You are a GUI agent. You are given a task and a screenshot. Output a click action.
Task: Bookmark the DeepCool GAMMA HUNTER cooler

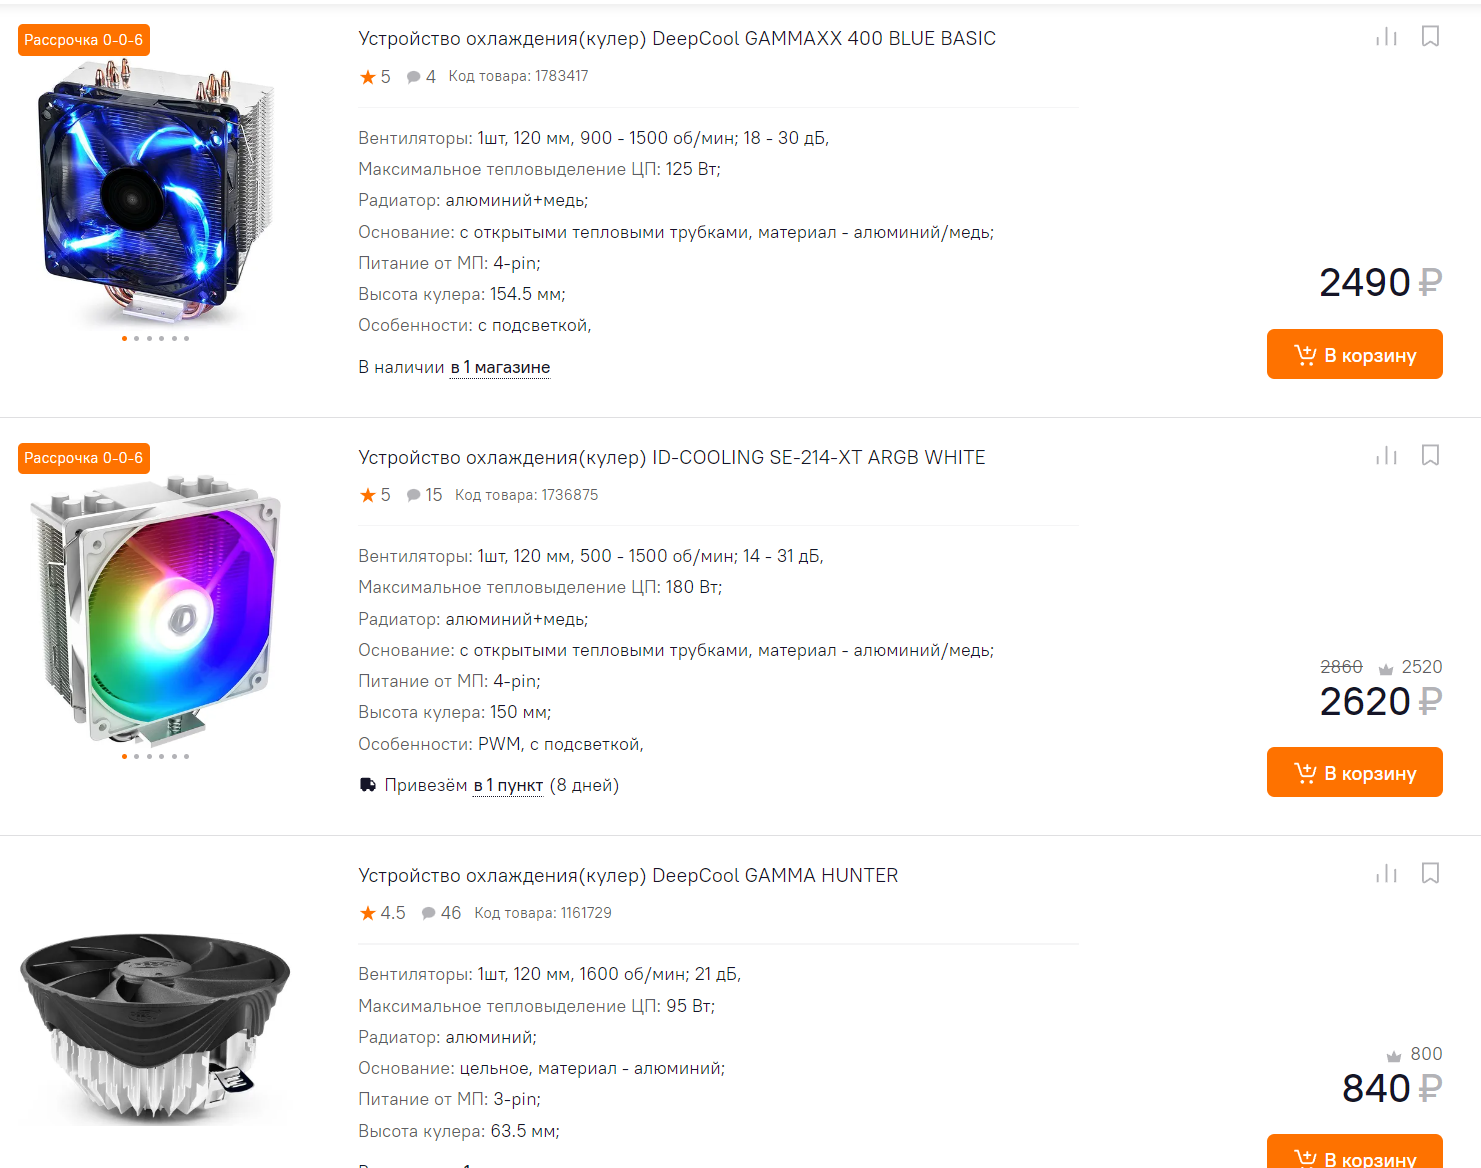click(1430, 874)
